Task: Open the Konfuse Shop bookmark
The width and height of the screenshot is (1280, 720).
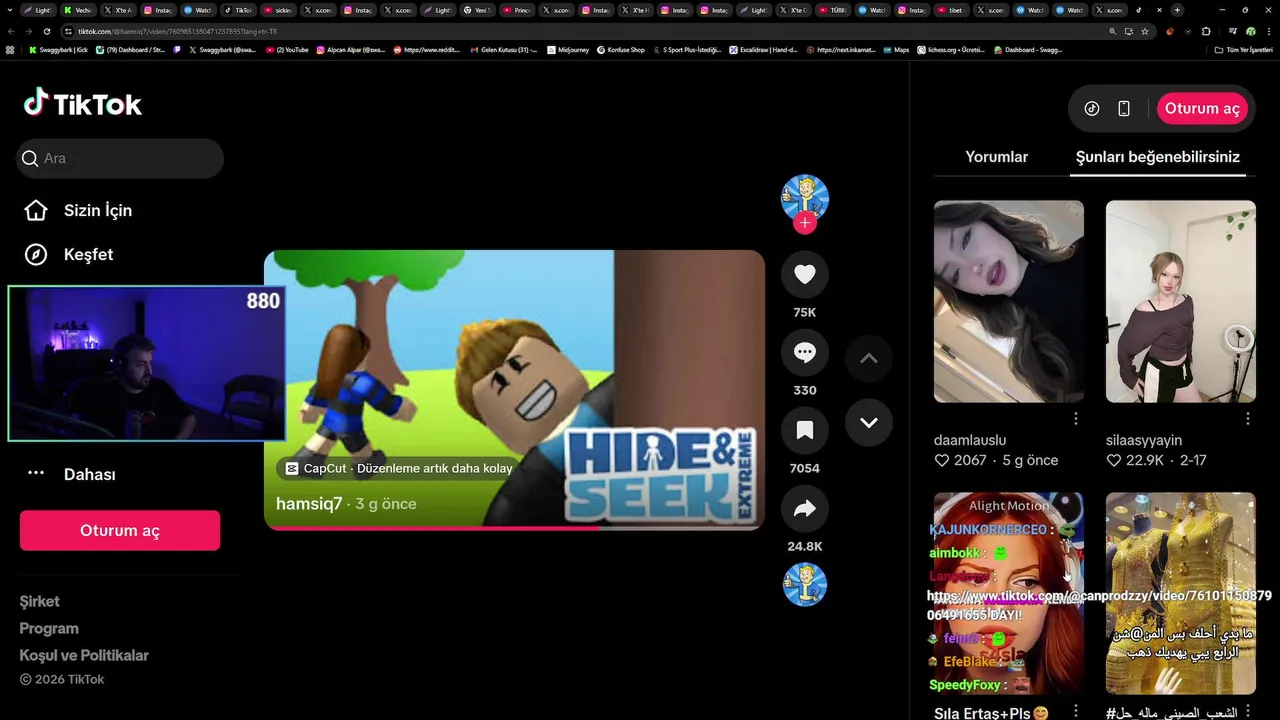Action: (621, 49)
